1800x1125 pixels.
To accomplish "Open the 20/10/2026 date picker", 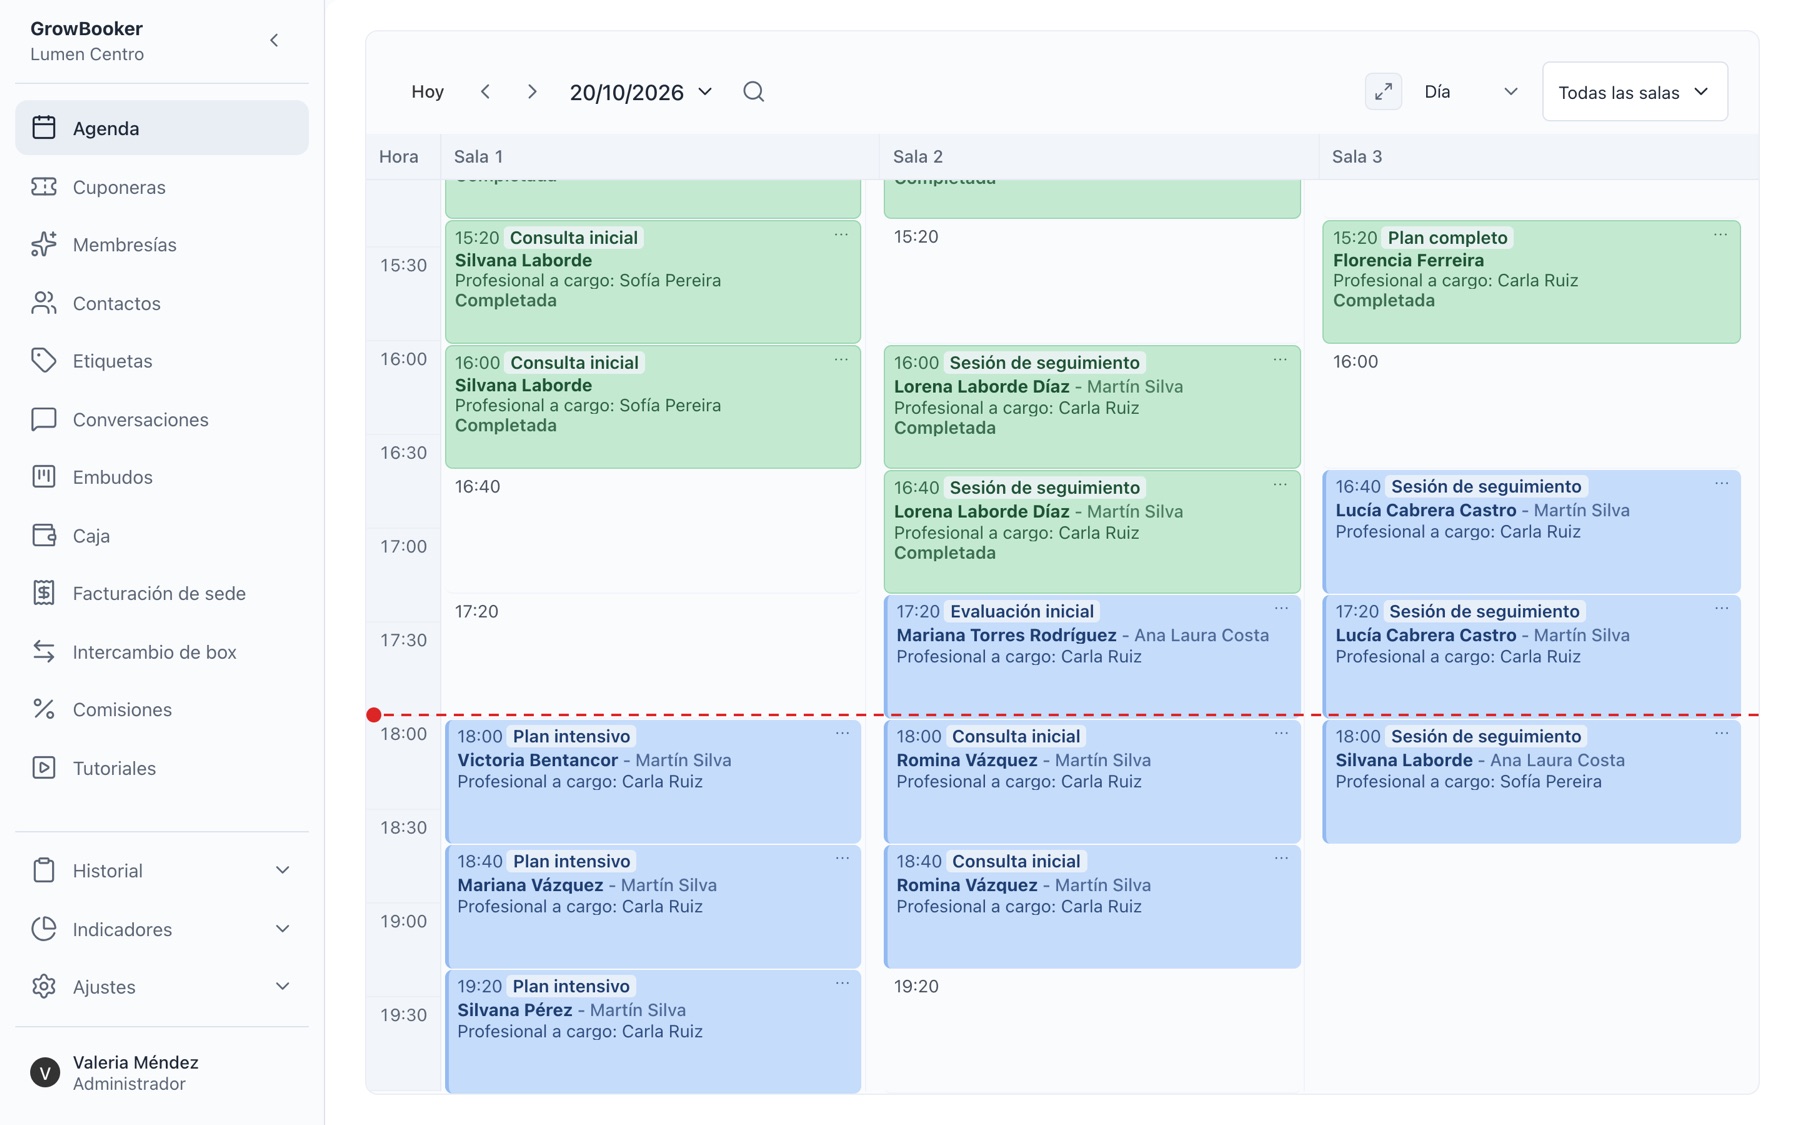I will coord(641,92).
